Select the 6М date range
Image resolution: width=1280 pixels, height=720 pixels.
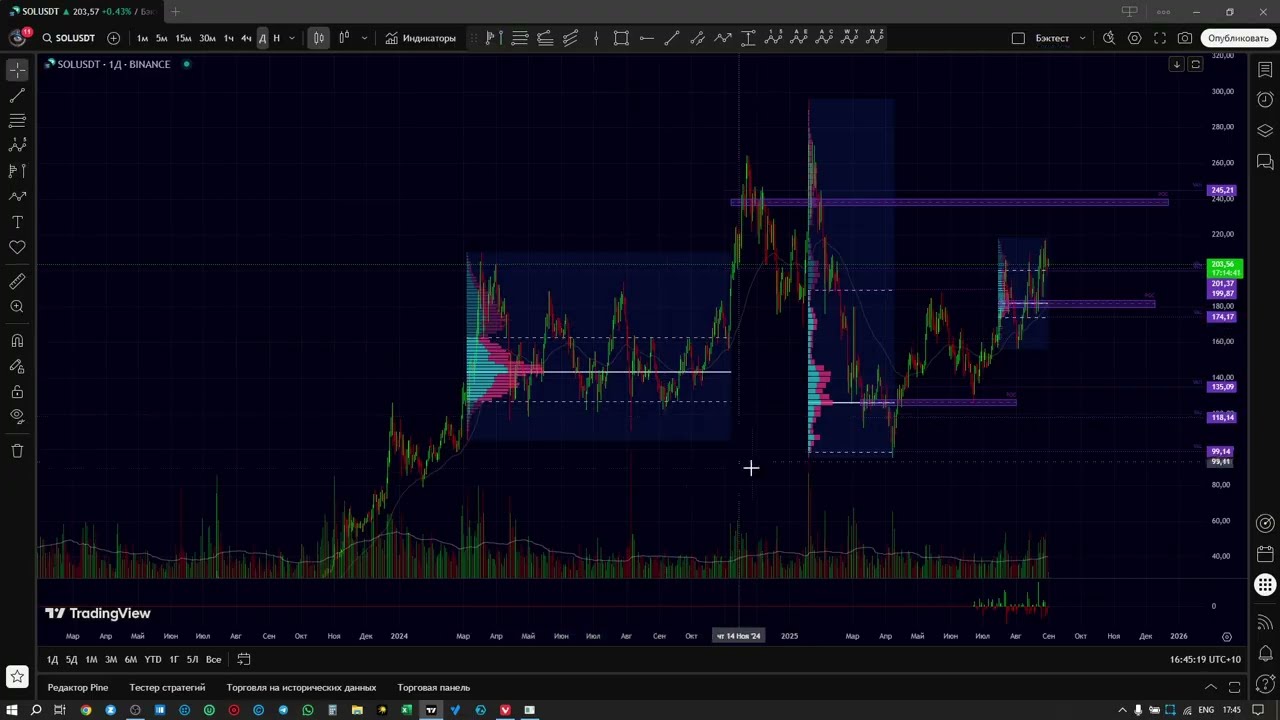point(130,659)
